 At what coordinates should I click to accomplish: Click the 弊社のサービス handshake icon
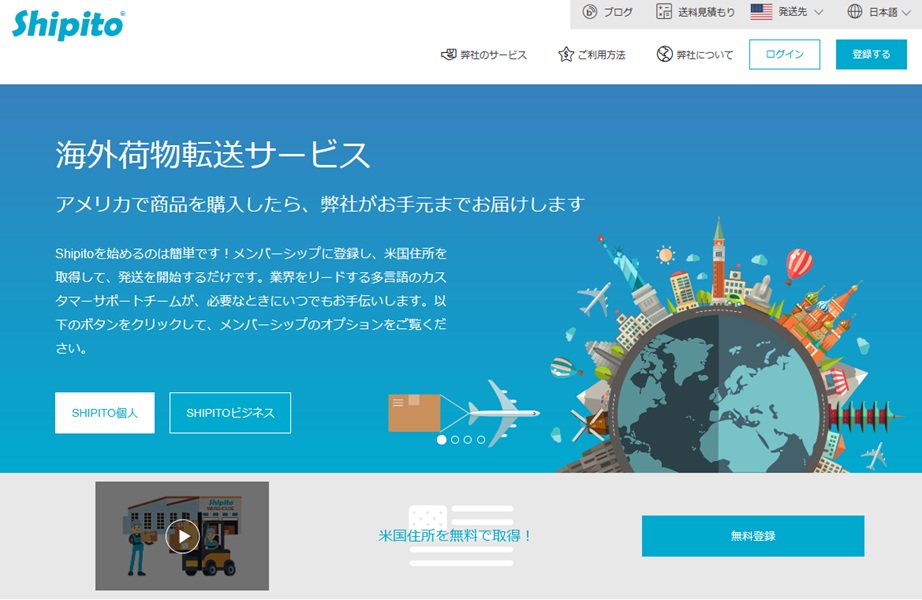click(448, 54)
